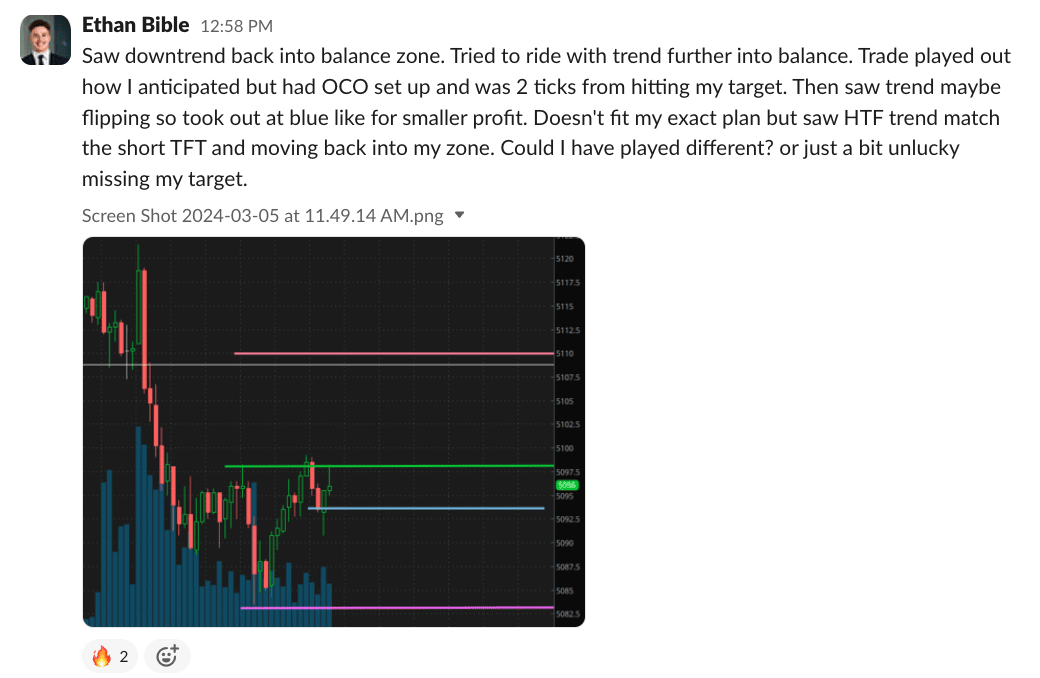The image size is (1040, 678).
Task: Click the 5082.5 price axis label
Action: 566,614
